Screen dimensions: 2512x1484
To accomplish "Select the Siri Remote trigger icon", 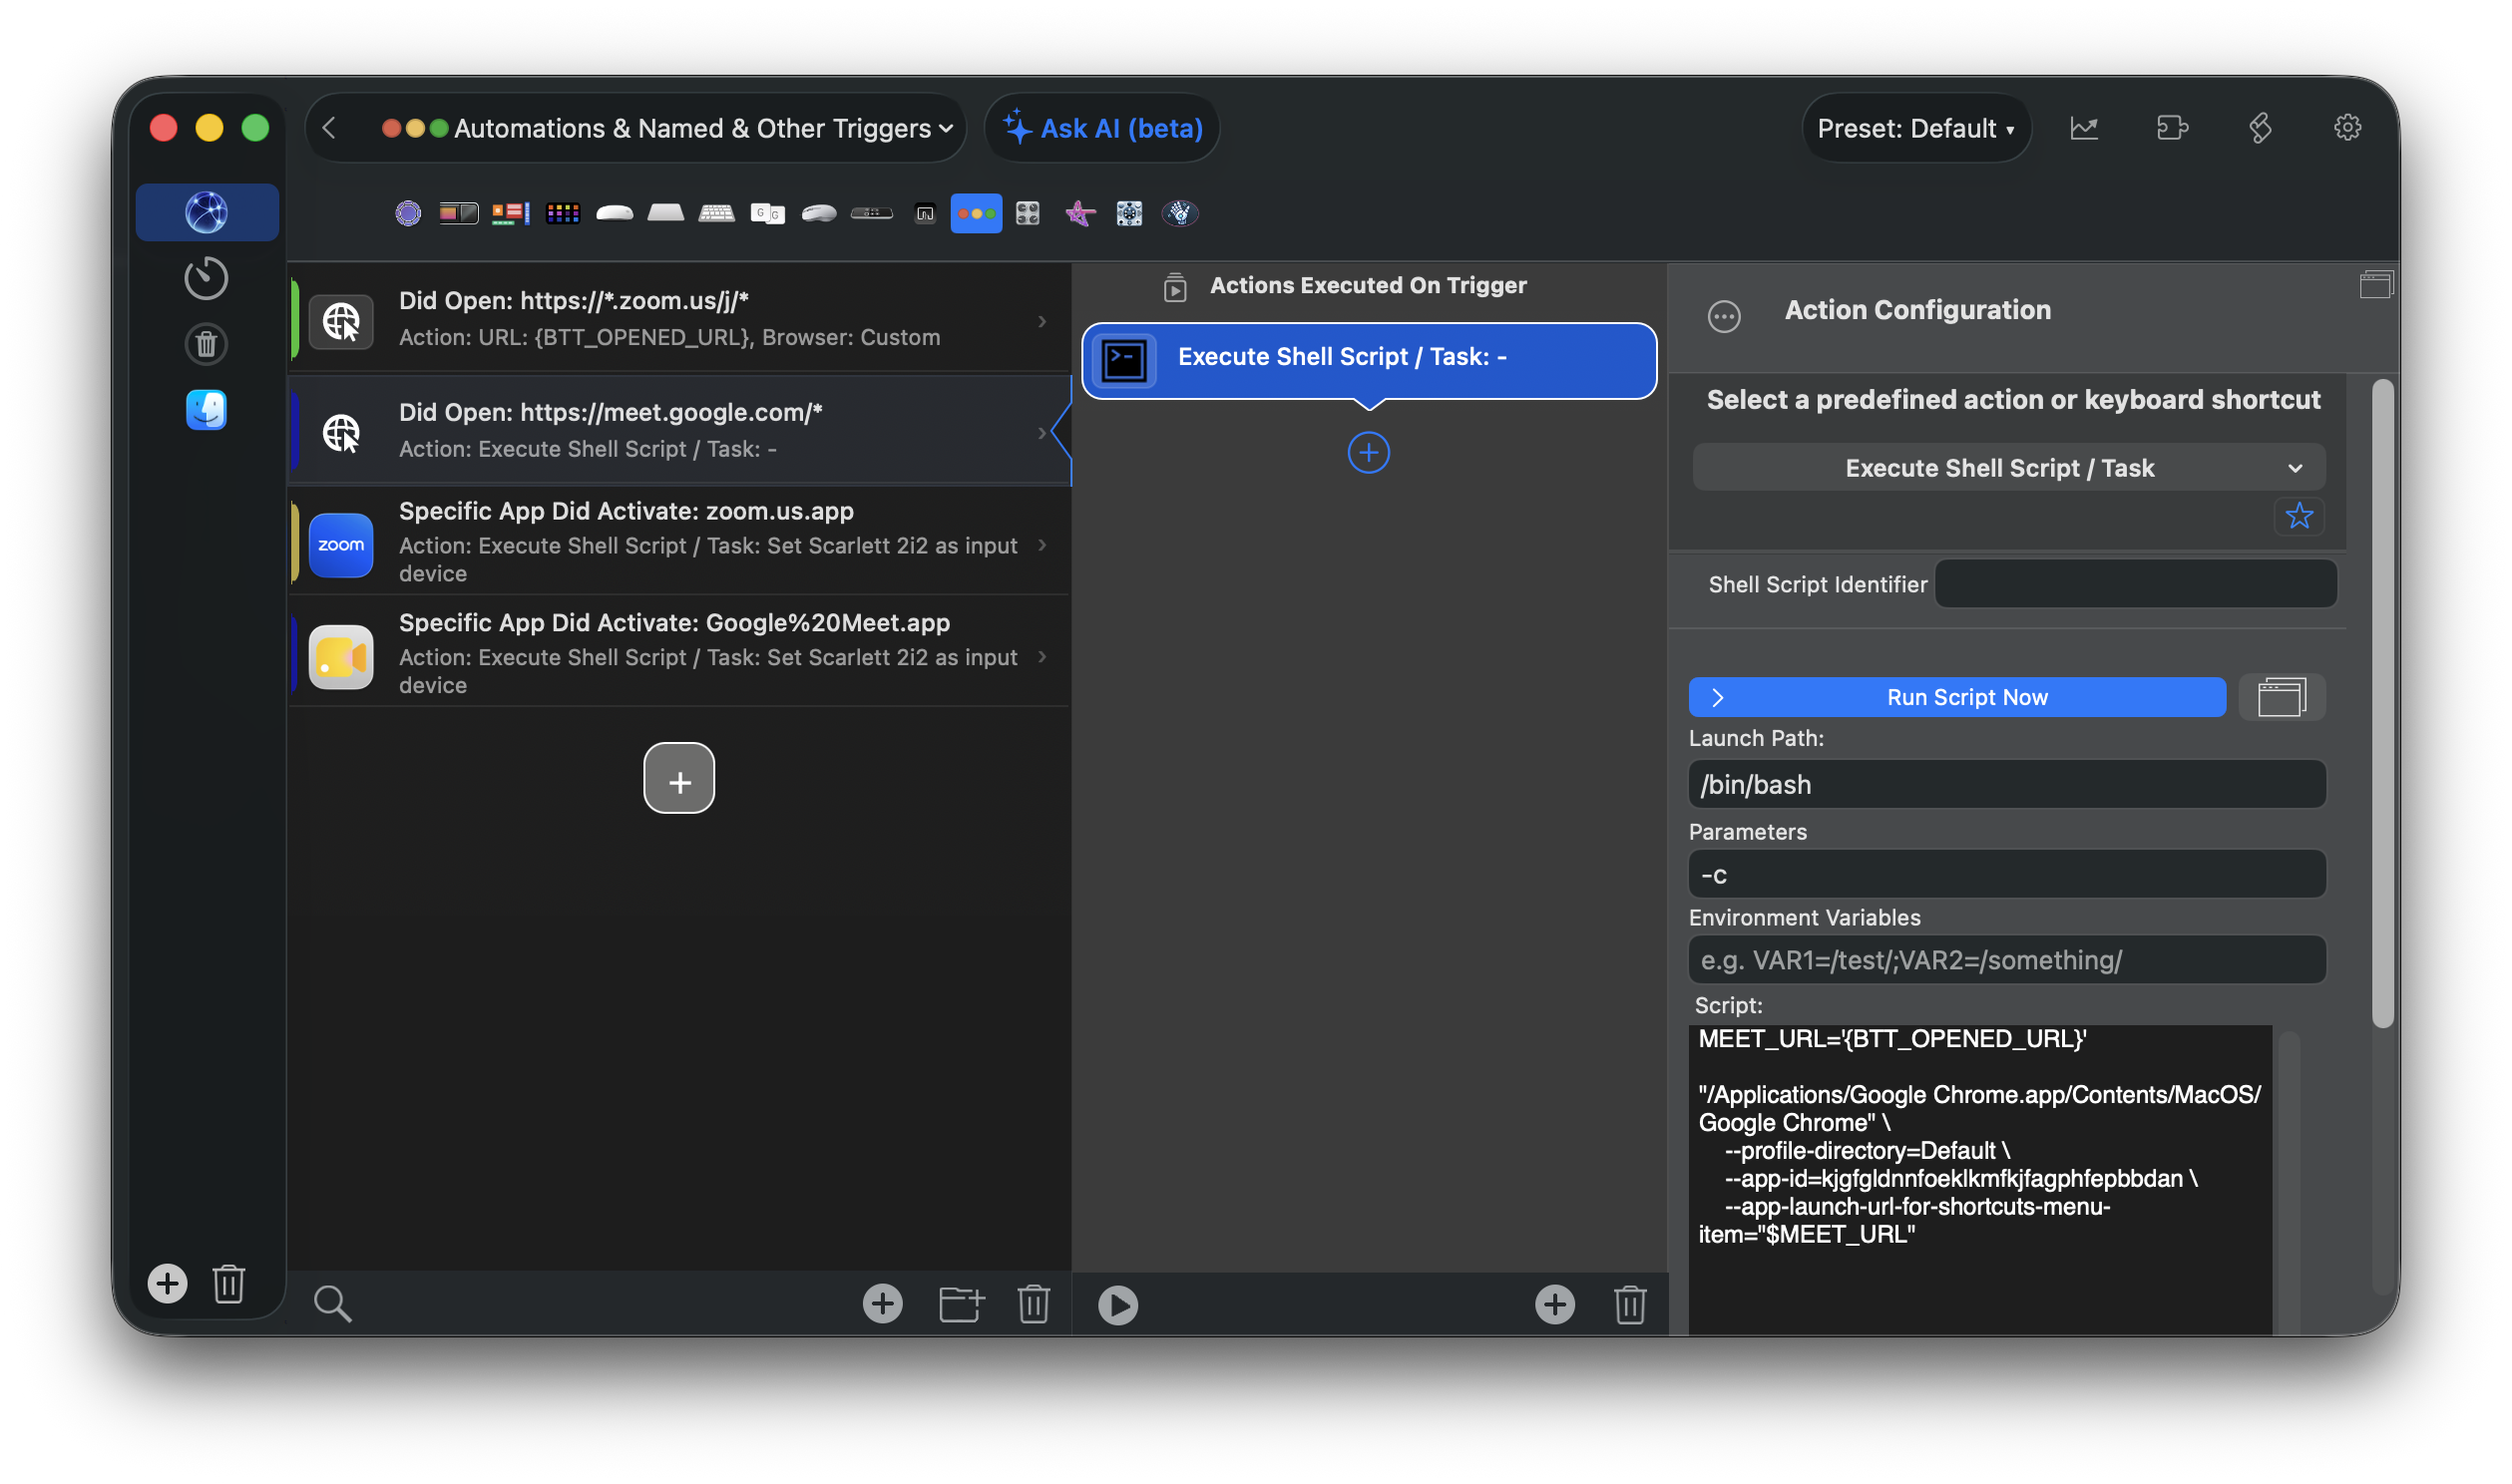I will pyautogui.click(x=871, y=213).
